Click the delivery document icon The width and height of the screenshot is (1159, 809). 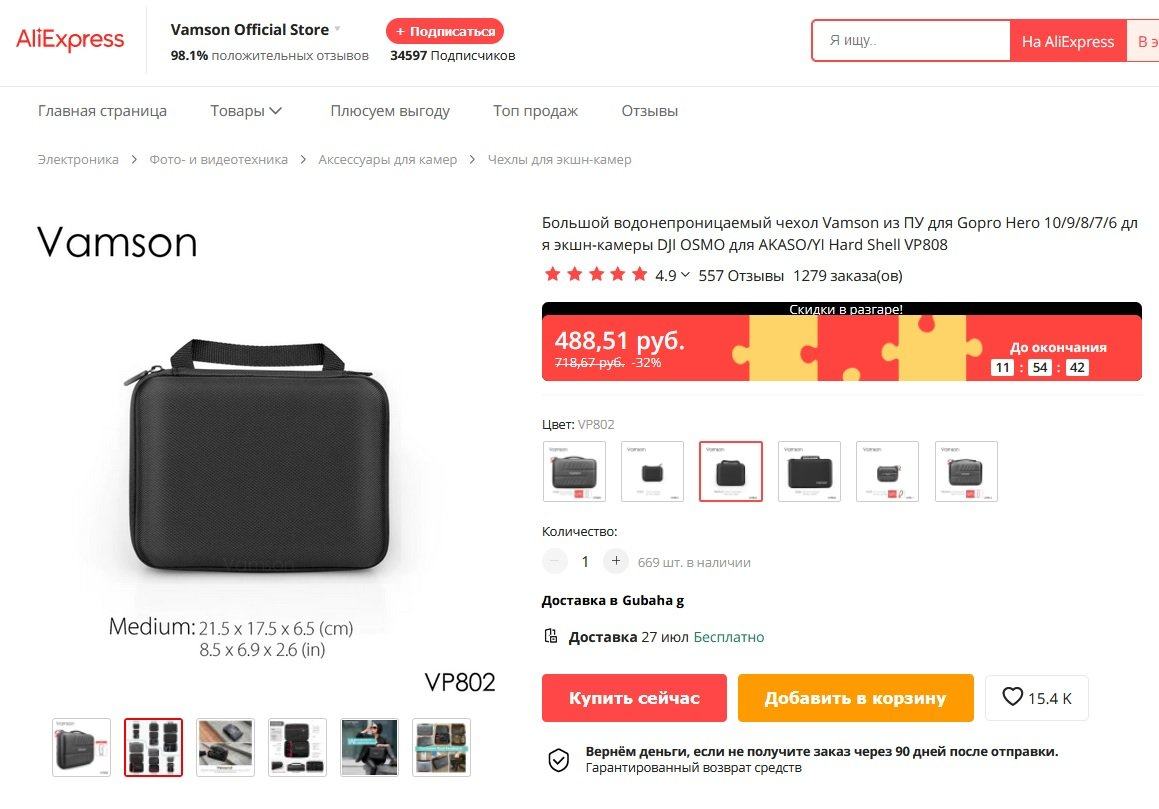click(551, 636)
